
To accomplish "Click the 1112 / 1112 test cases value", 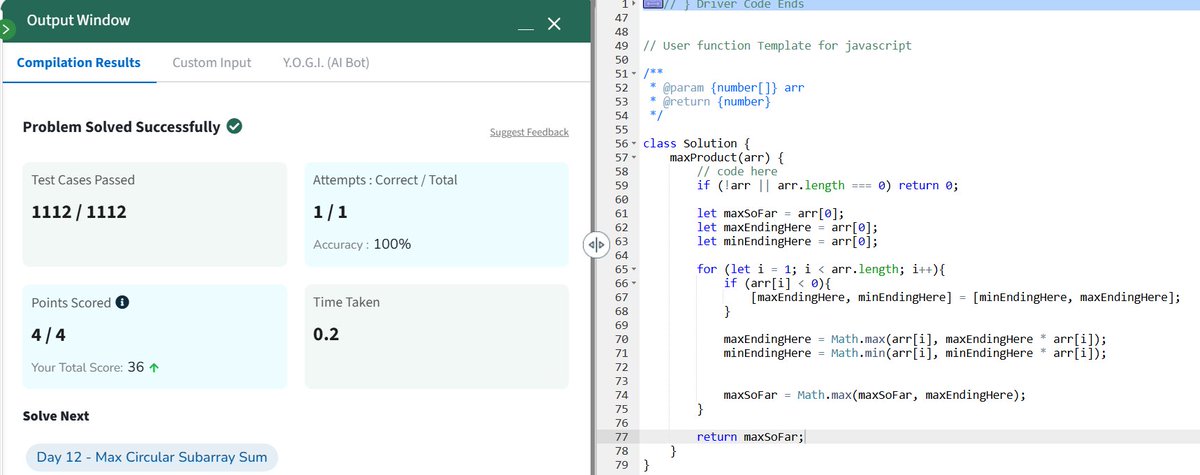I will 79,213.
